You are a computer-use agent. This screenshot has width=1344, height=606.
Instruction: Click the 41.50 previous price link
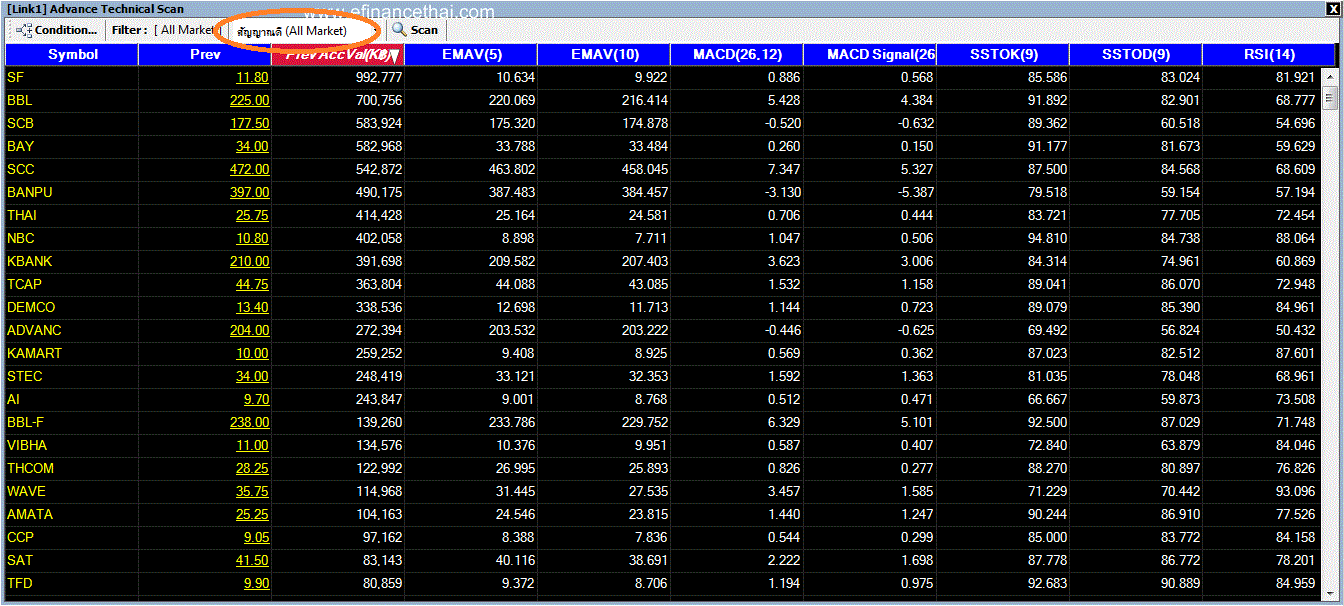[252, 560]
